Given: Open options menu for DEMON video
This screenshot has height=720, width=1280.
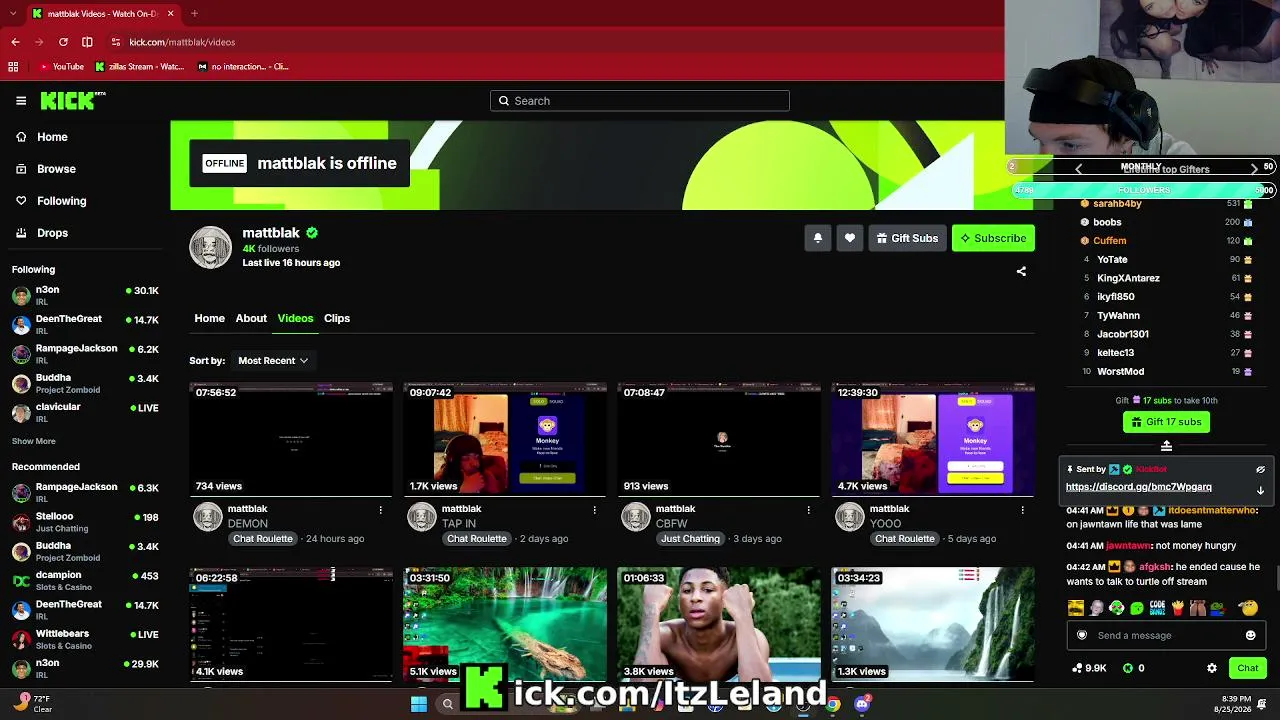Looking at the screenshot, I should pos(380,510).
